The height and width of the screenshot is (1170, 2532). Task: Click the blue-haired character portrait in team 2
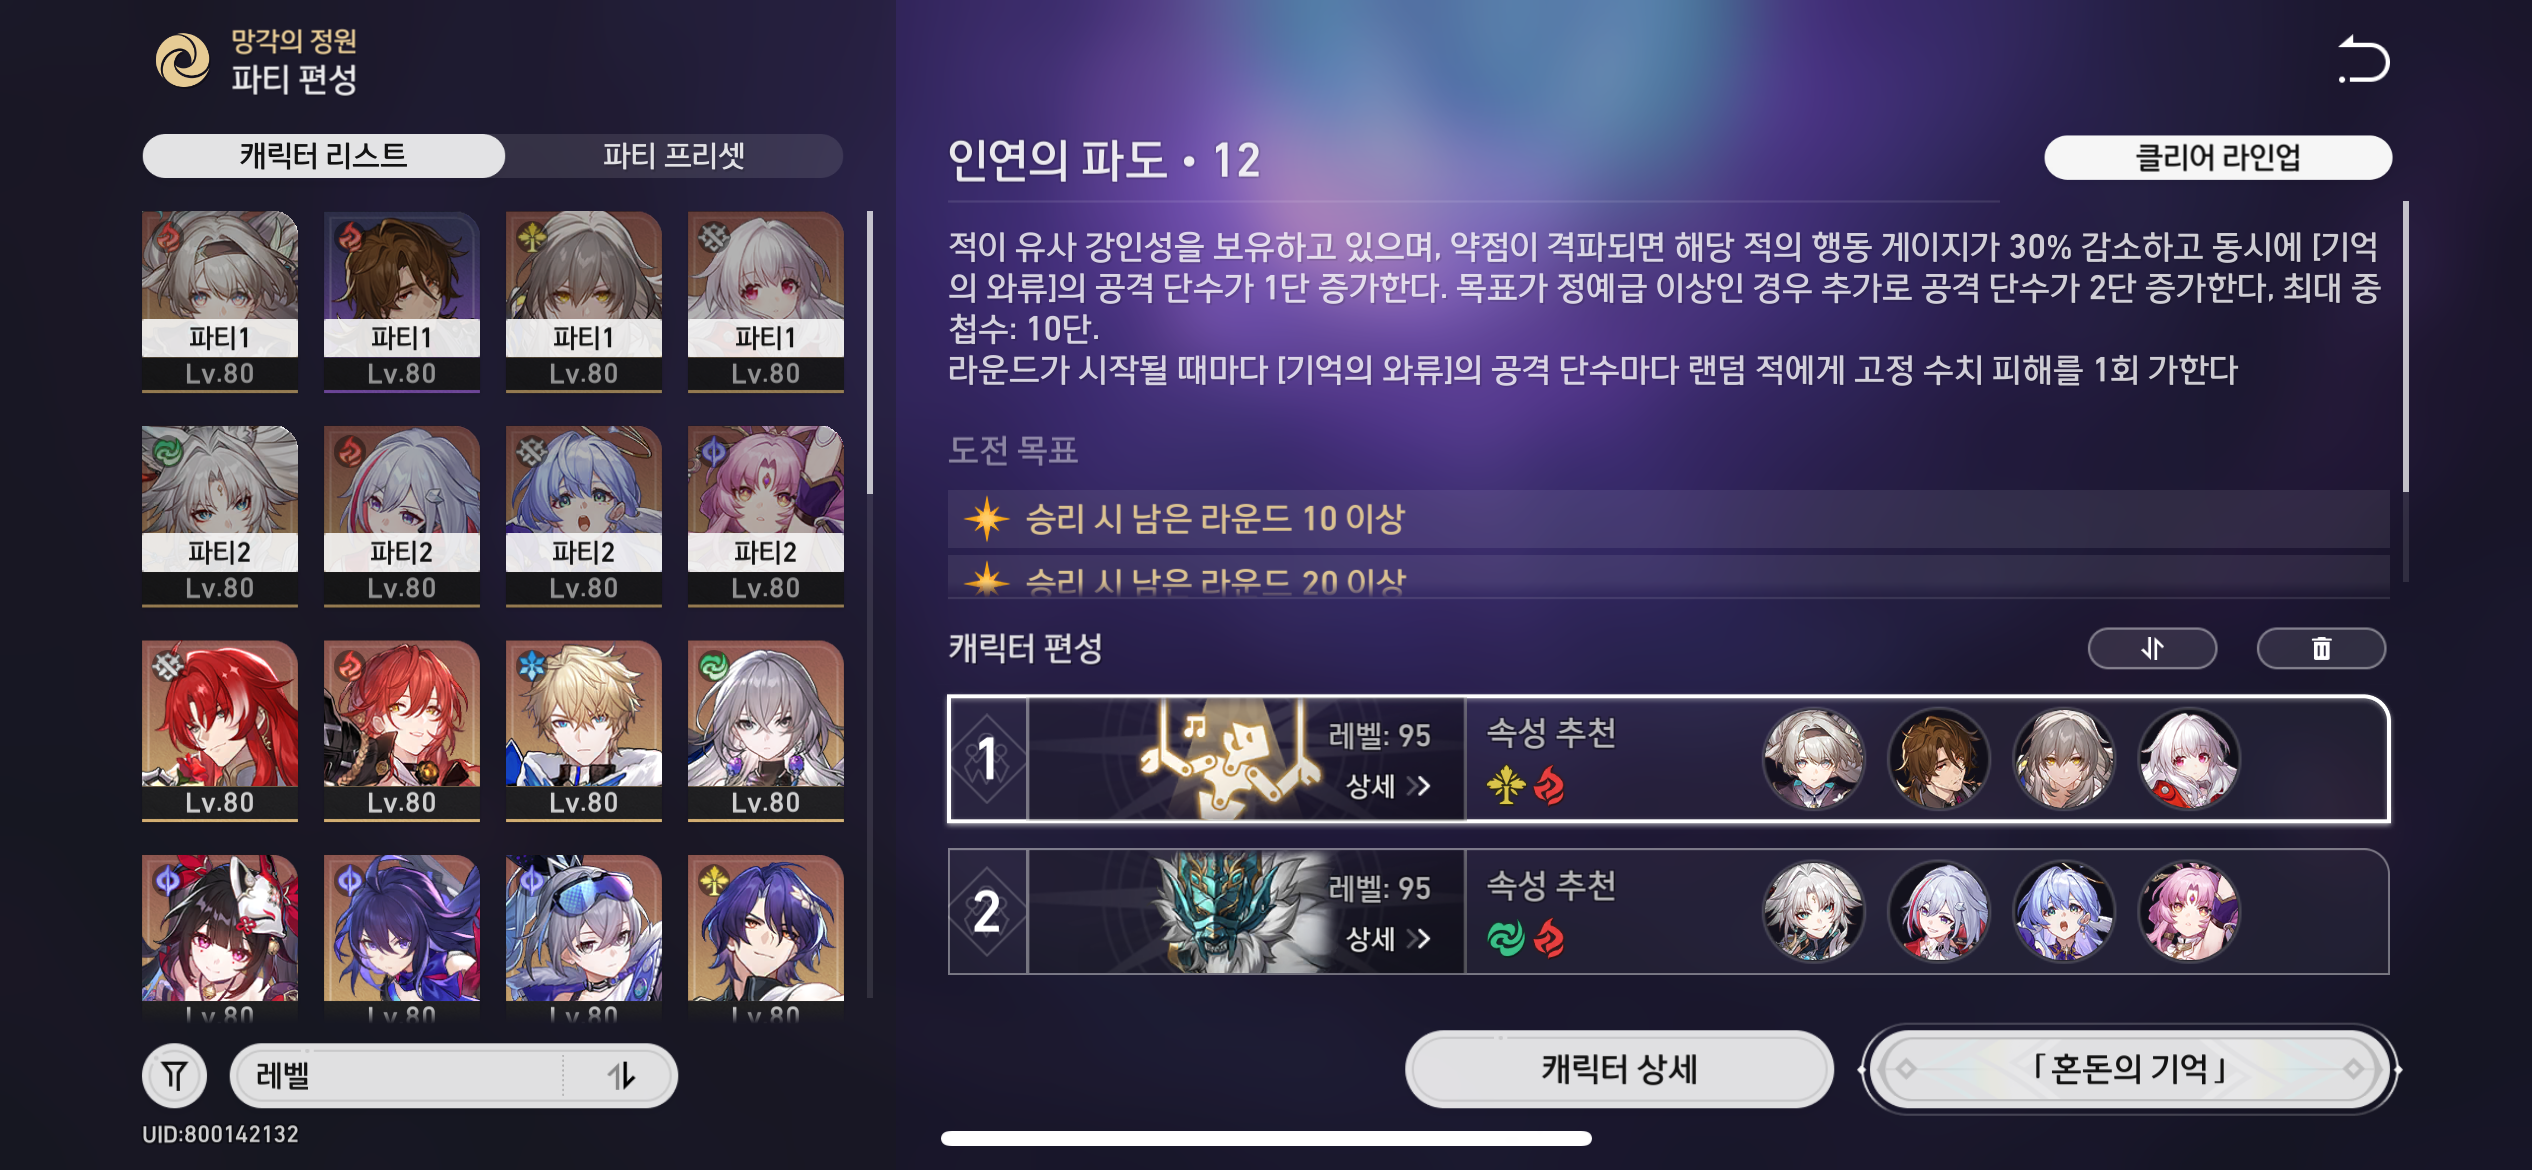(2063, 911)
